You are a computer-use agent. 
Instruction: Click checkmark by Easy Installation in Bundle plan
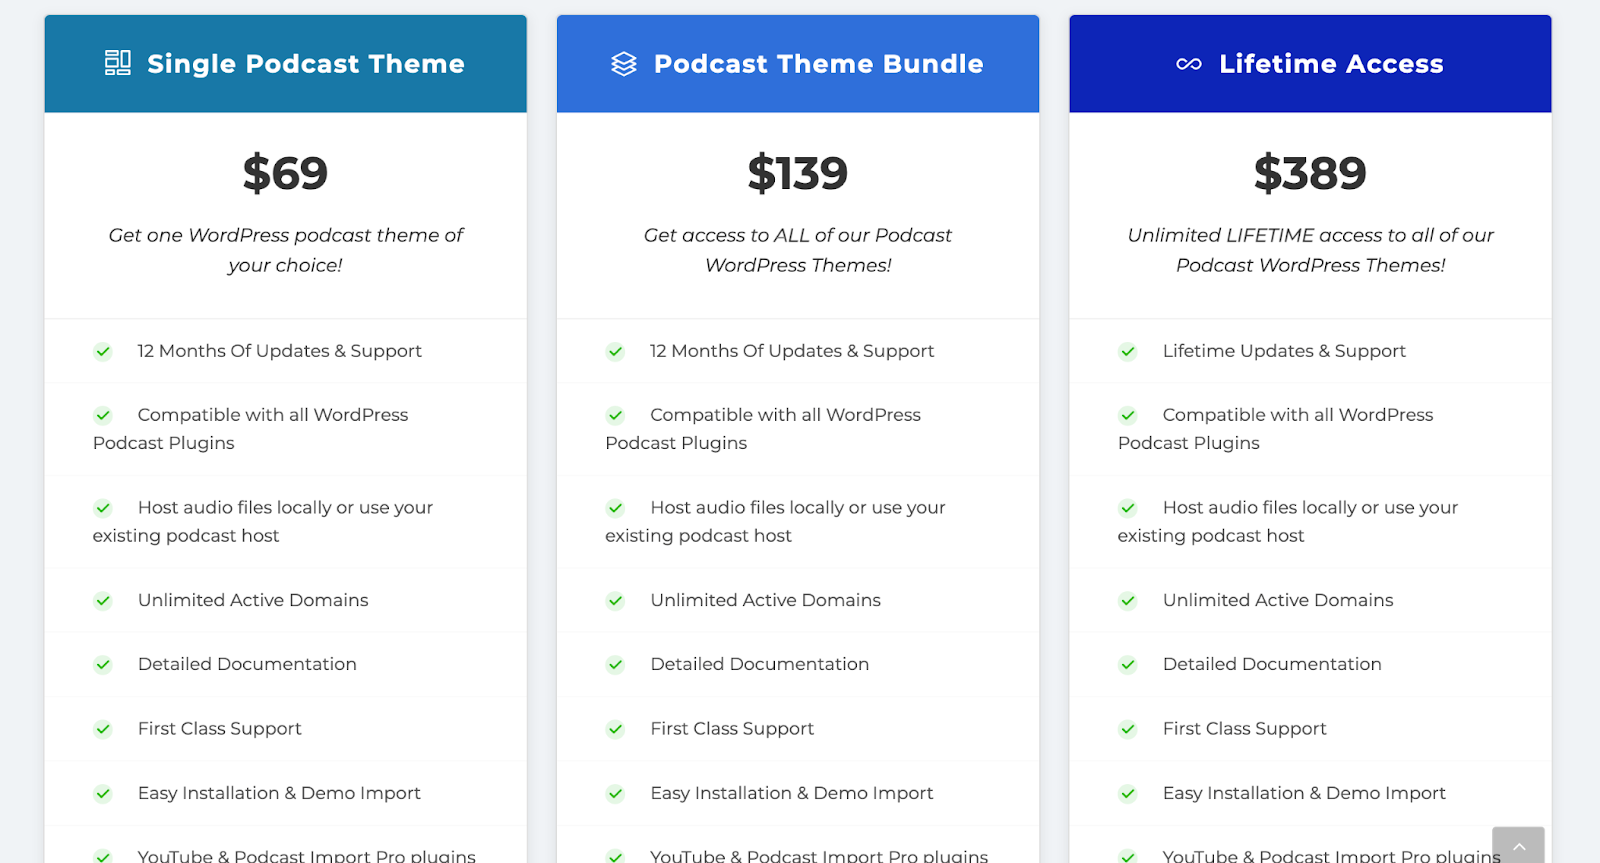pyautogui.click(x=615, y=794)
